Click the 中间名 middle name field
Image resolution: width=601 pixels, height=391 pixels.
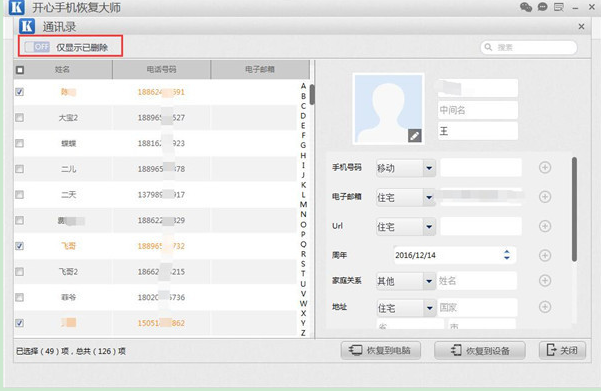(x=478, y=110)
